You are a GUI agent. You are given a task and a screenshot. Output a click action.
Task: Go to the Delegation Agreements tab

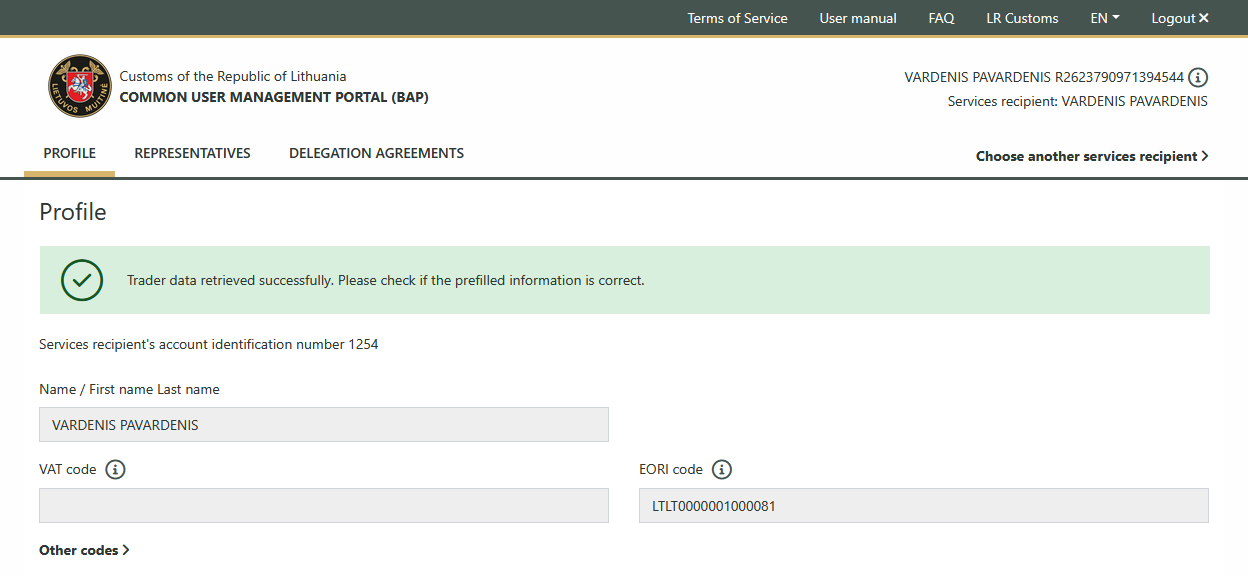376,154
